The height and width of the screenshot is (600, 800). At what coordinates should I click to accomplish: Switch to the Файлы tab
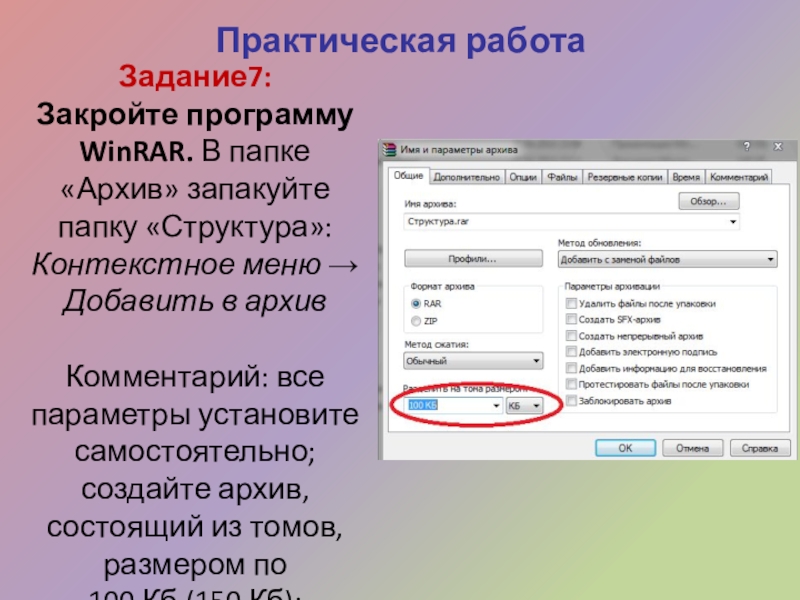(562, 177)
